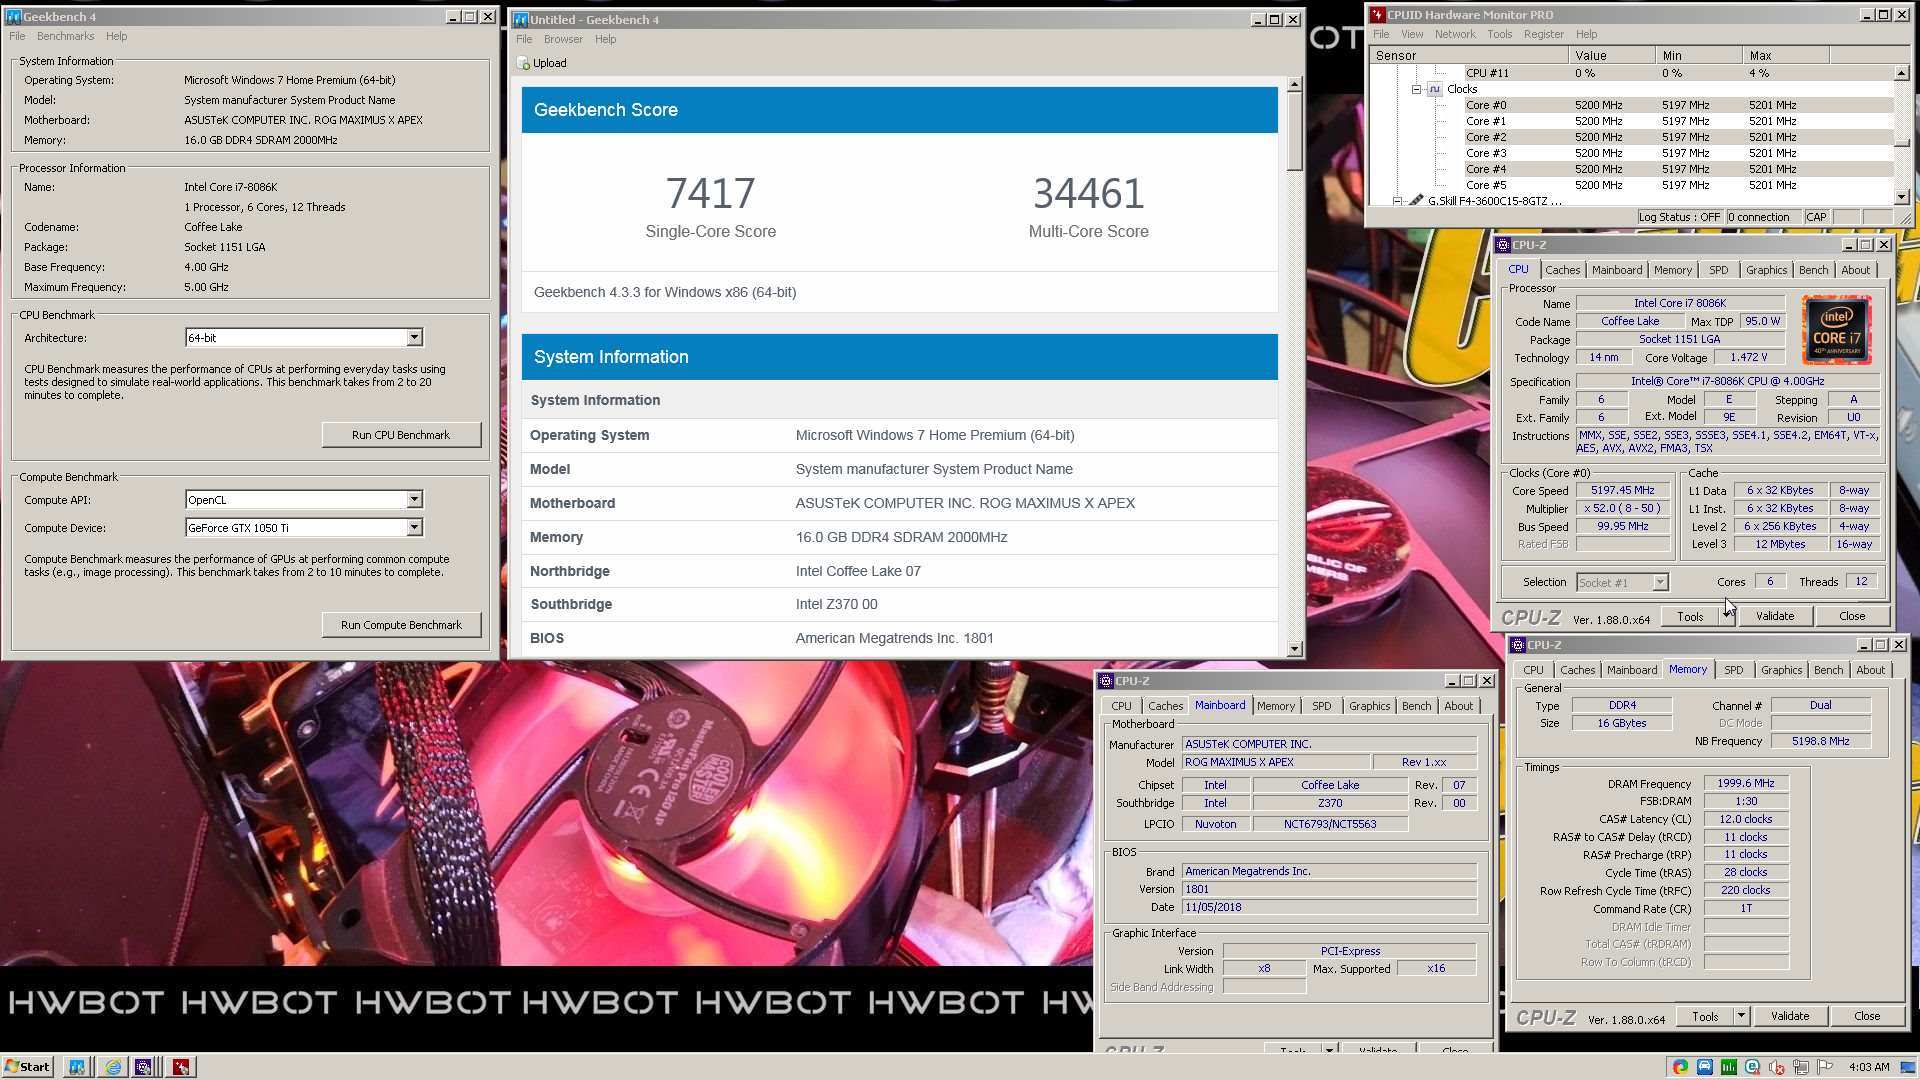Collapse the Clocks tree node

pos(1417,89)
